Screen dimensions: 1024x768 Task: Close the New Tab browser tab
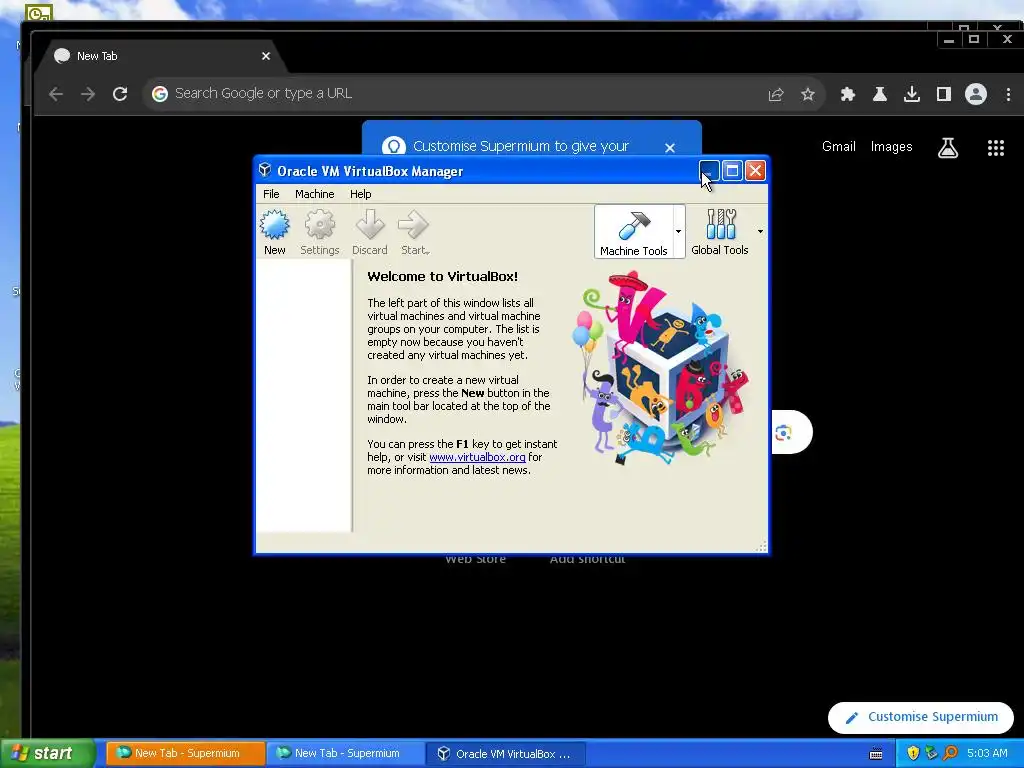click(x=266, y=56)
